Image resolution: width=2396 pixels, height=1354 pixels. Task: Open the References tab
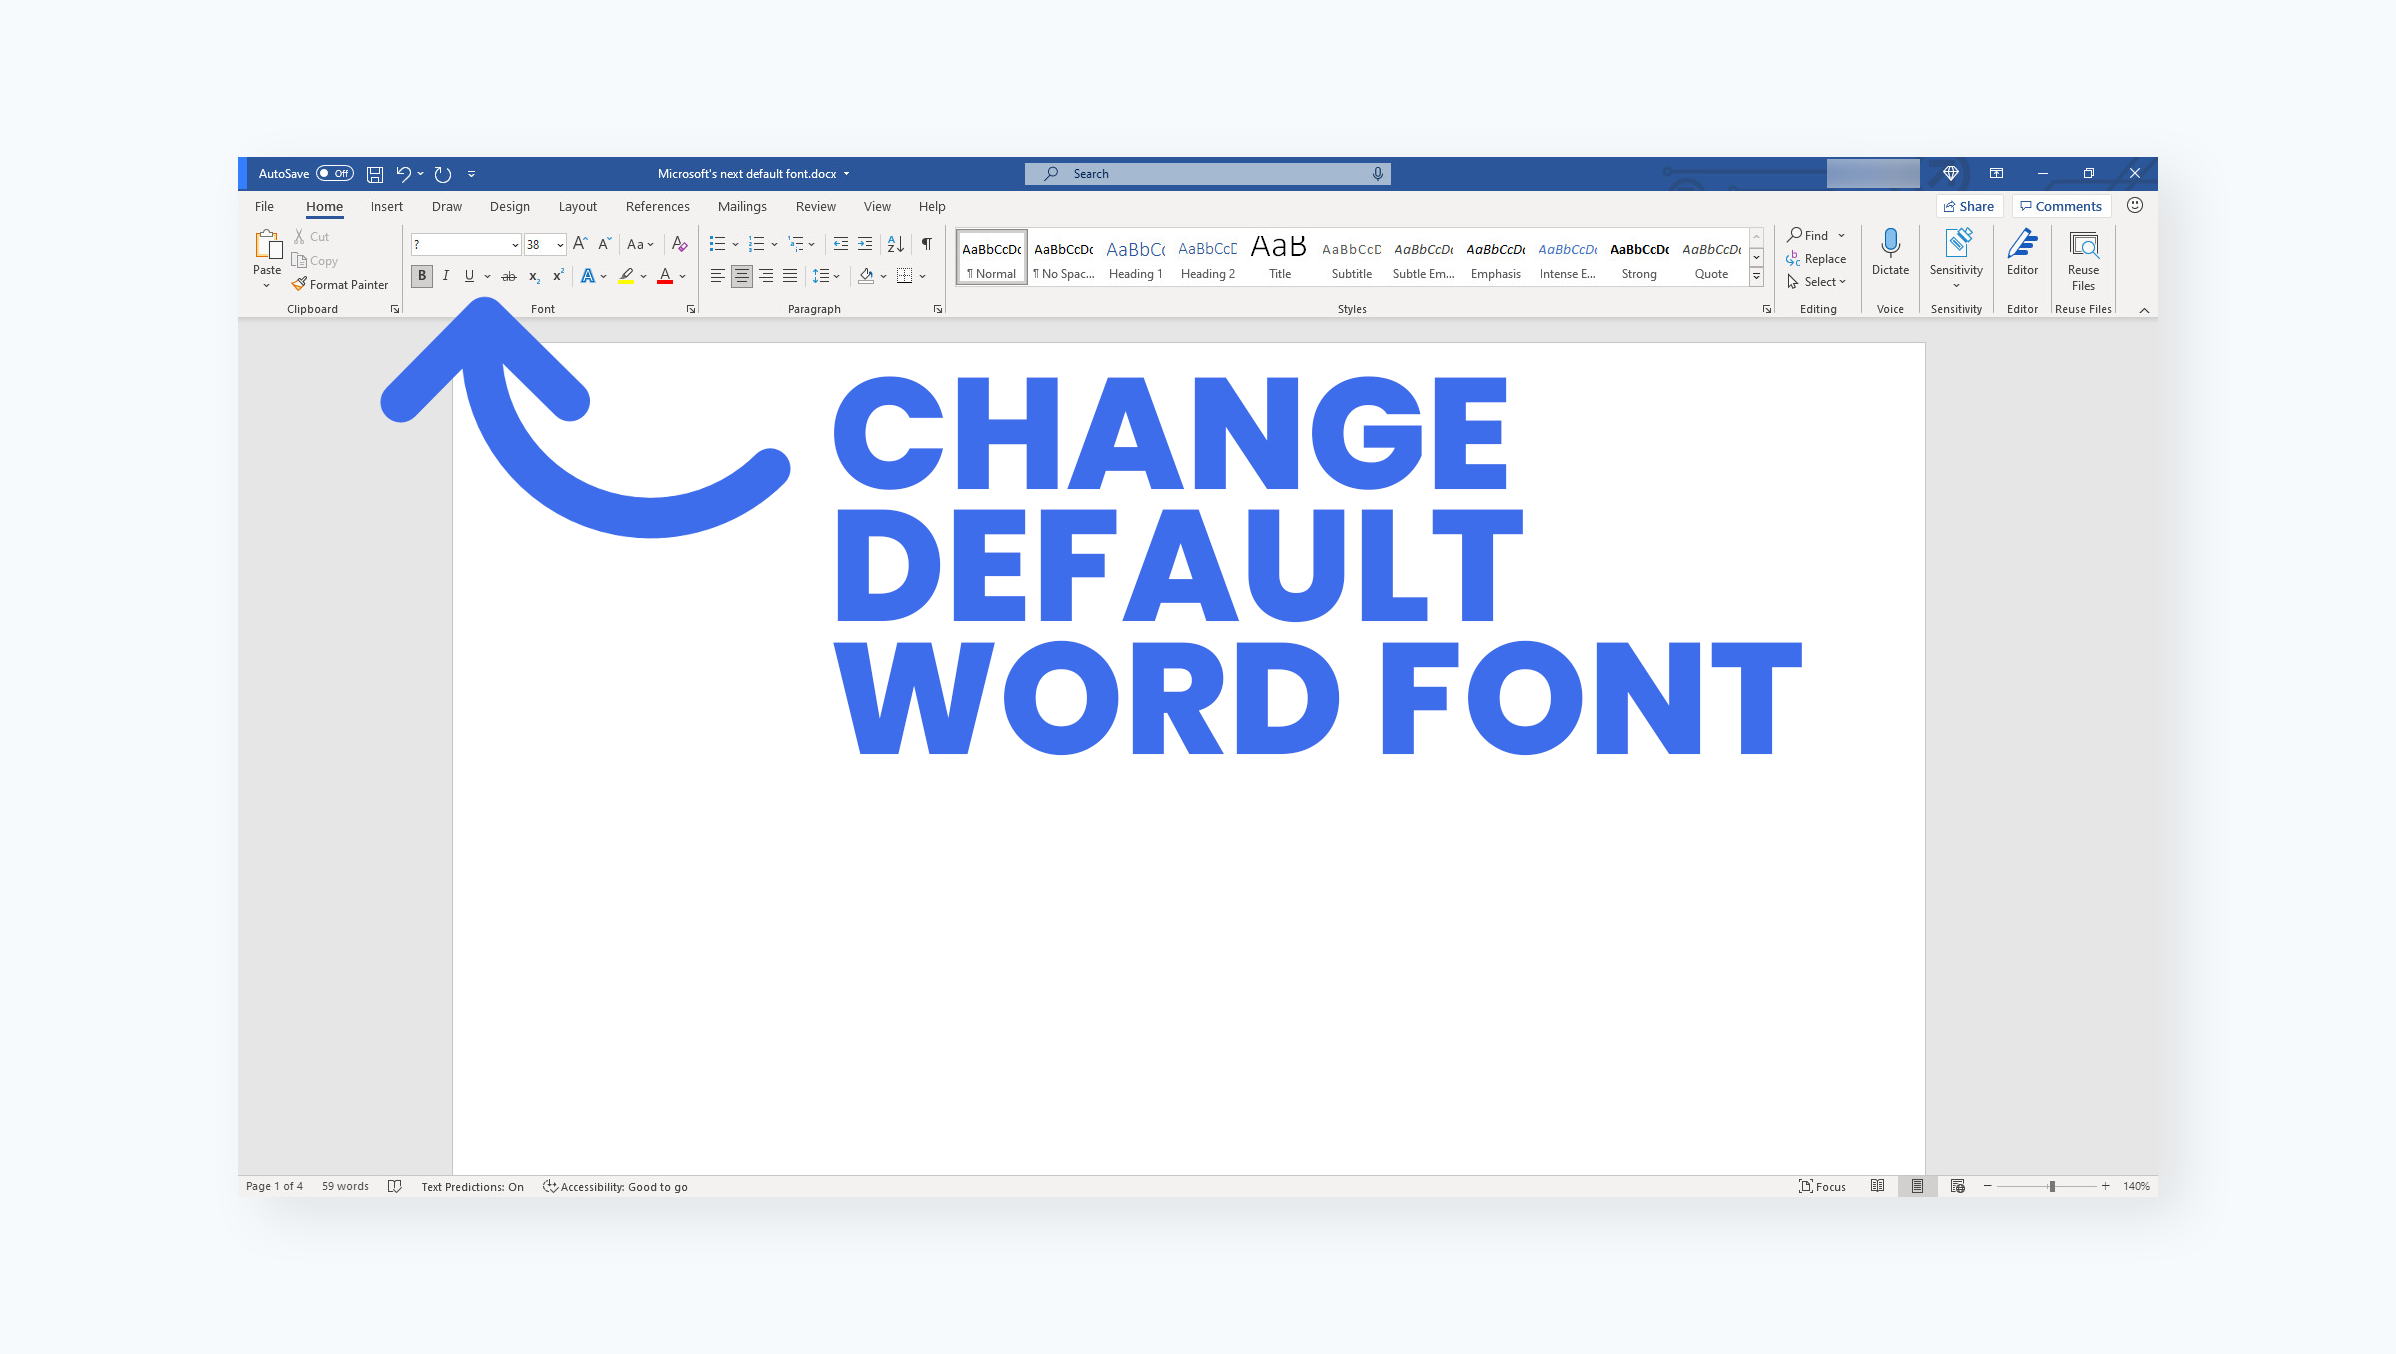click(x=657, y=207)
